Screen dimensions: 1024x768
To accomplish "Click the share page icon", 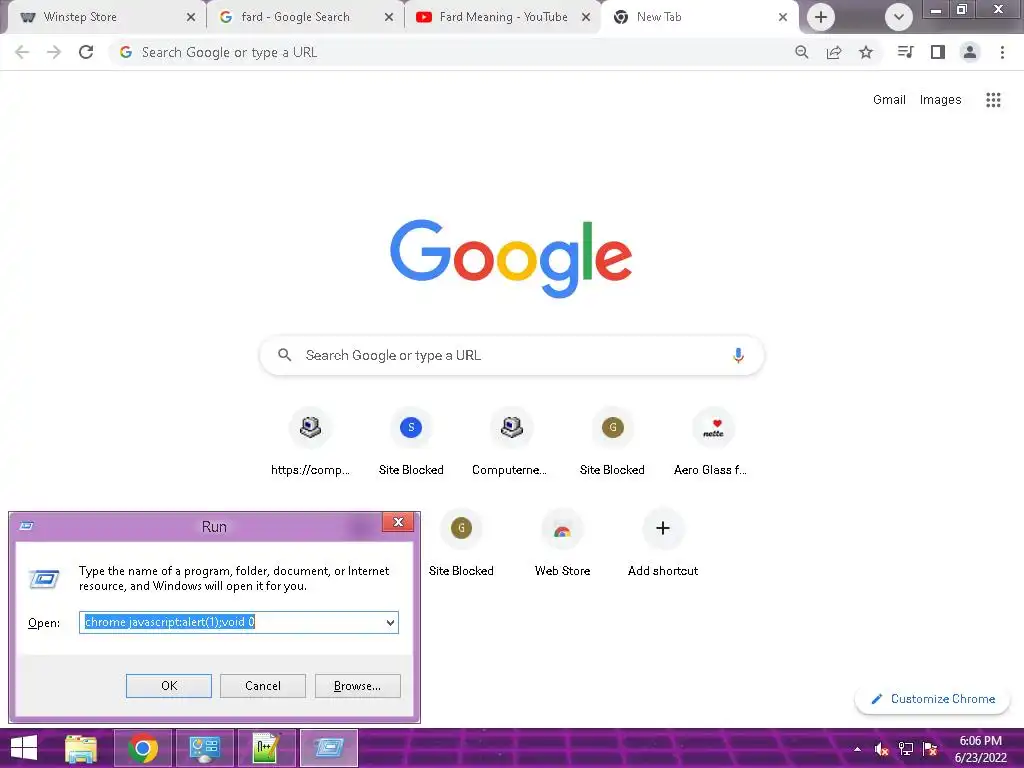I will pos(833,52).
